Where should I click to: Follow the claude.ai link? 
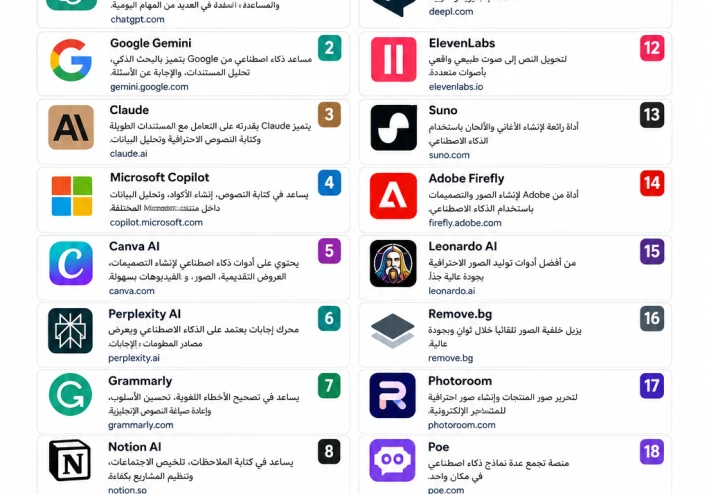tap(128, 154)
